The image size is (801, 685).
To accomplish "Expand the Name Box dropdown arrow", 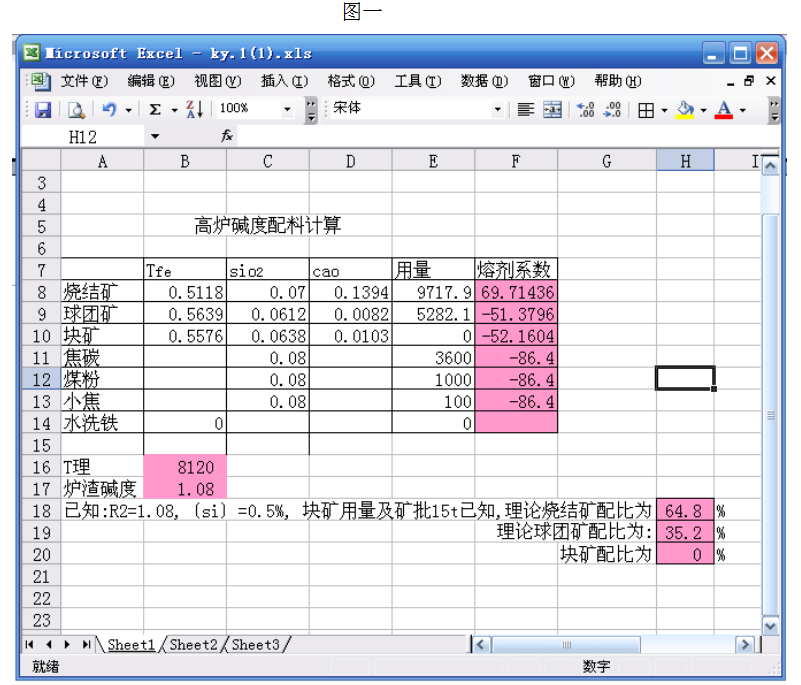I will coord(155,136).
